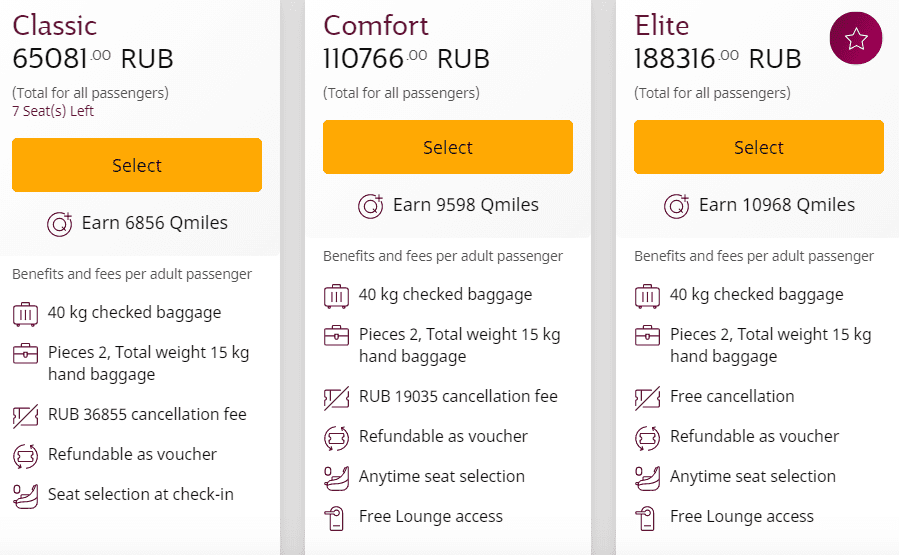Image resolution: width=899 pixels, height=555 pixels.
Task: Click Classic RUB 36855 cancellation fee text
Action: pyautogui.click(x=147, y=414)
